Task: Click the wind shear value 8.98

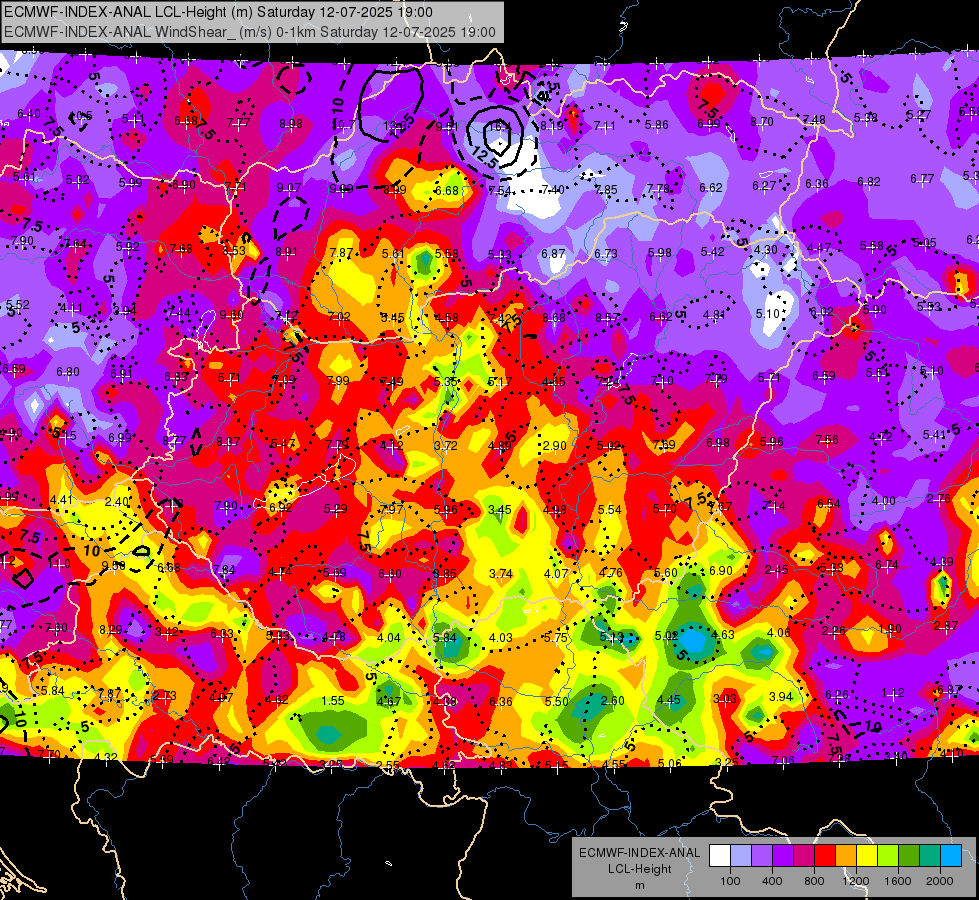Action: tap(291, 124)
